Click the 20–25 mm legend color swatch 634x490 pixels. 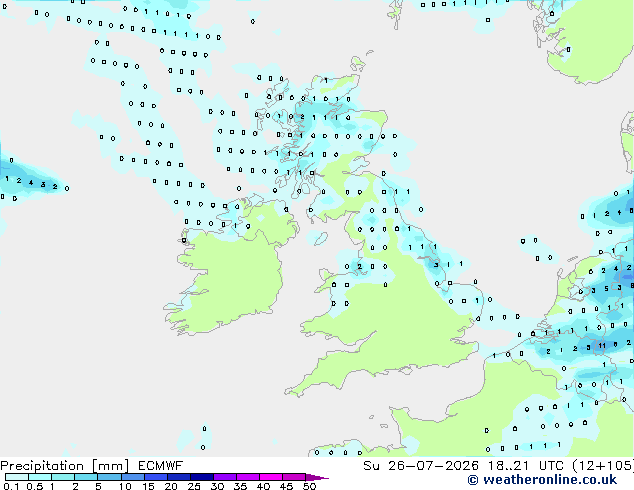click(x=178, y=477)
